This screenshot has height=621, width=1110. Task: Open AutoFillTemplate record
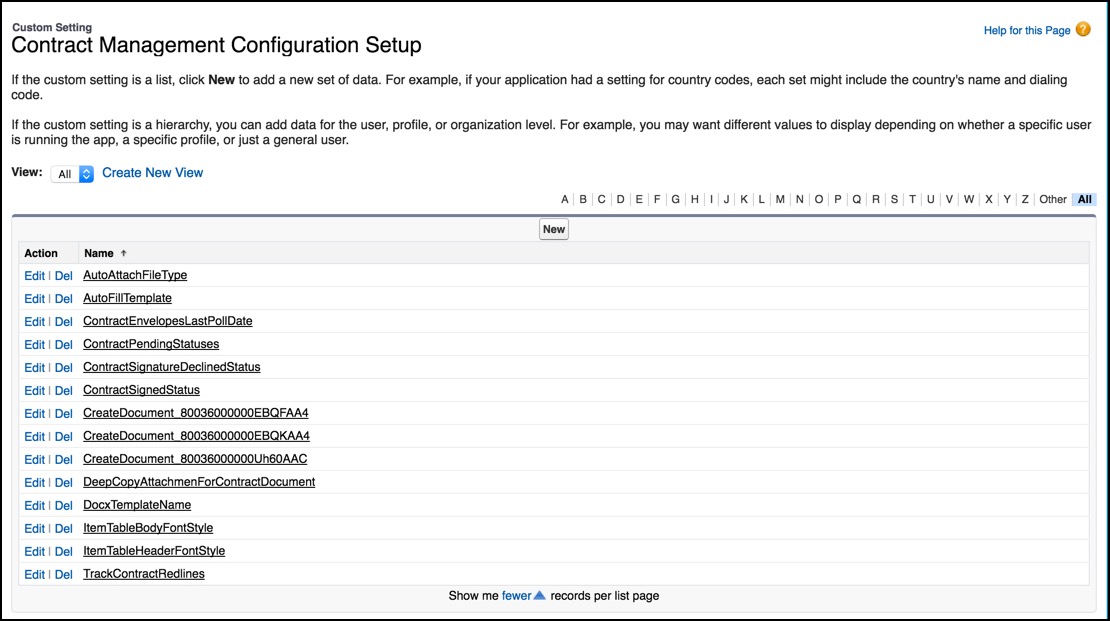click(127, 298)
